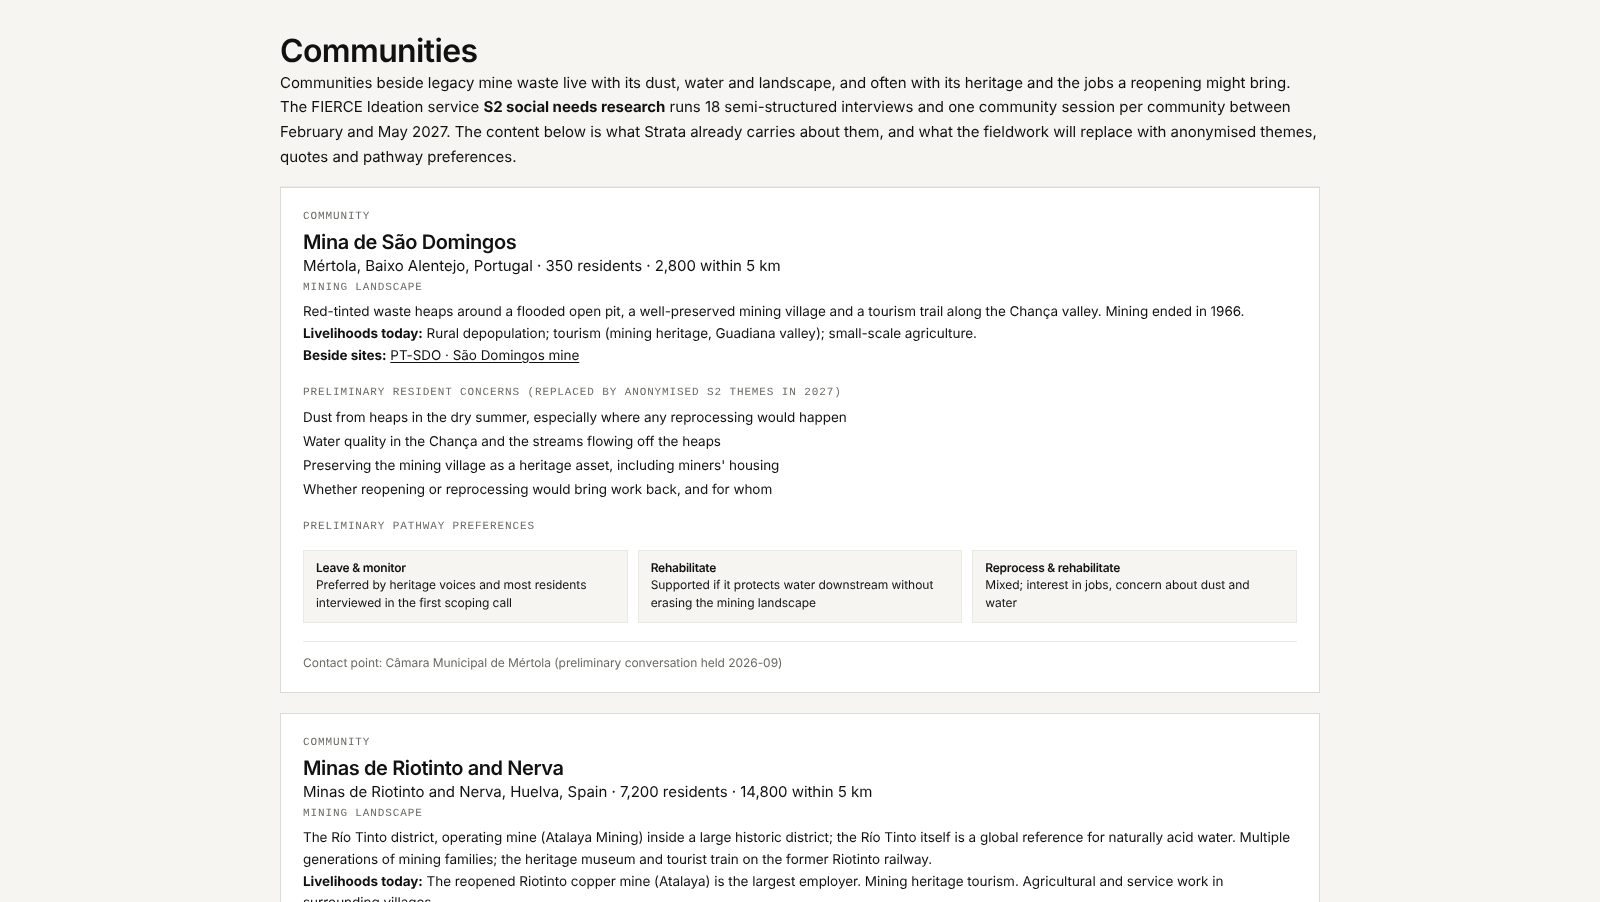Image resolution: width=1600 pixels, height=902 pixels.
Task: Click the Preliminary Pathway Preferences label
Action: pyautogui.click(x=418, y=525)
